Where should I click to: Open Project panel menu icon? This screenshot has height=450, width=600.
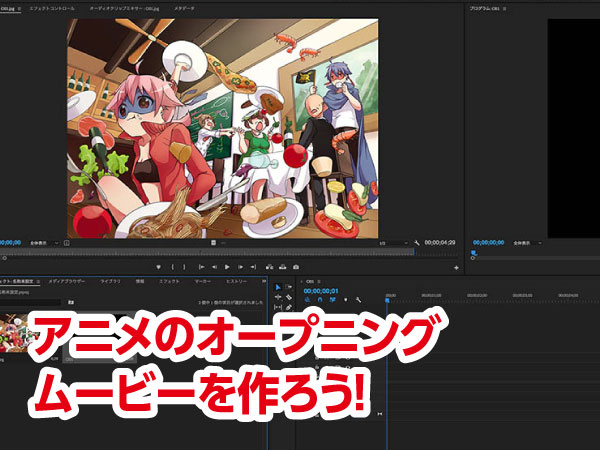point(38,281)
